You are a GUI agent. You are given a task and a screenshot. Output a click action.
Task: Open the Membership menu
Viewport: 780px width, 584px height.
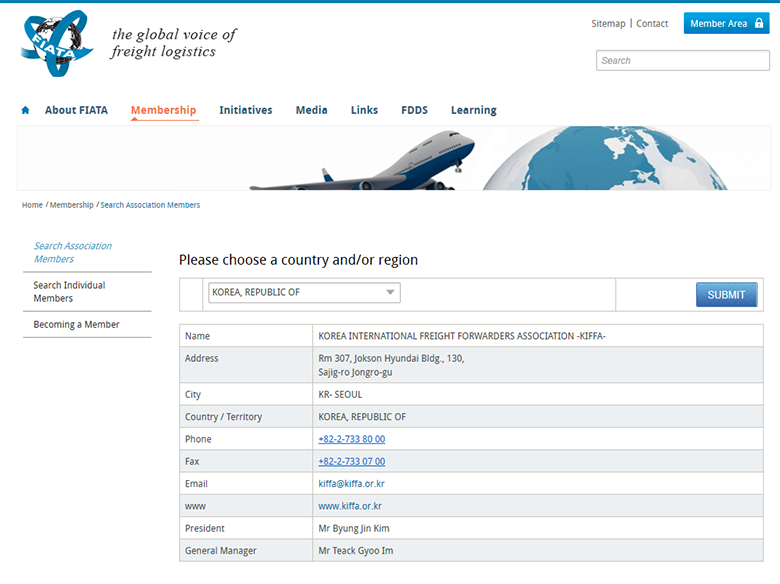pyautogui.click(x=163, y=110)
